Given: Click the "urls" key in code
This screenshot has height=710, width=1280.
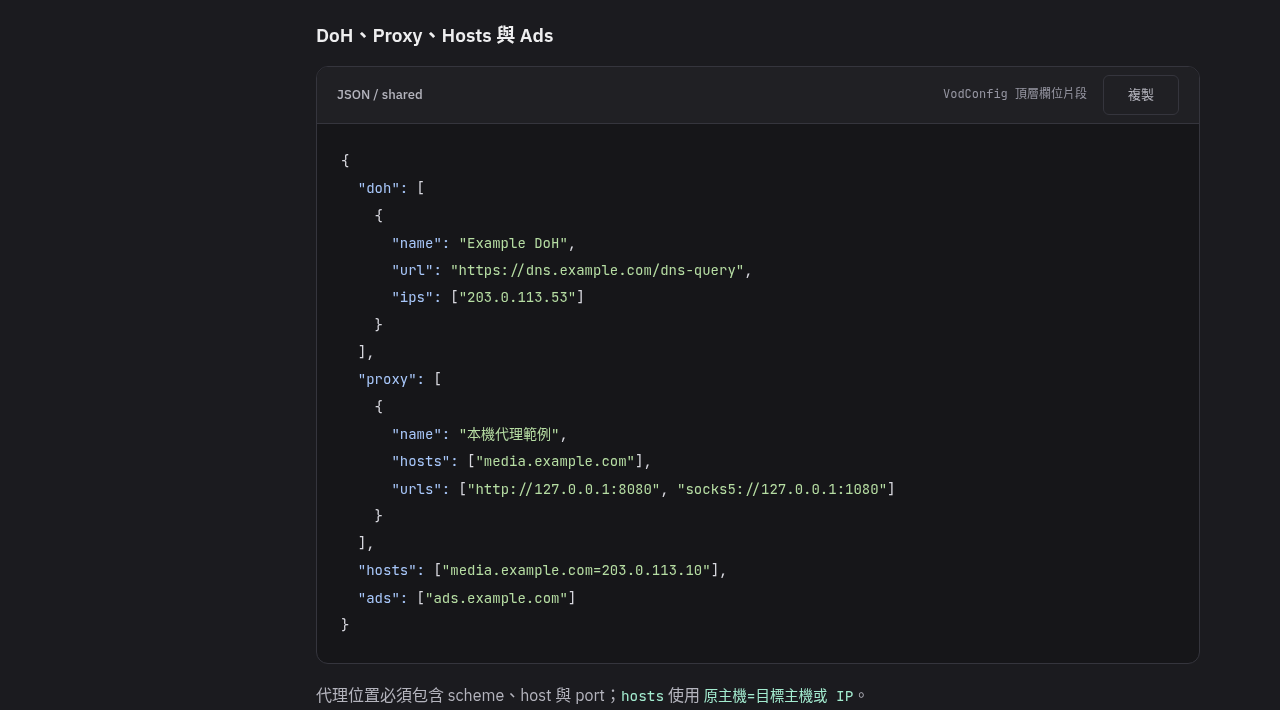Looking at the screenshot, I should 417,489.
